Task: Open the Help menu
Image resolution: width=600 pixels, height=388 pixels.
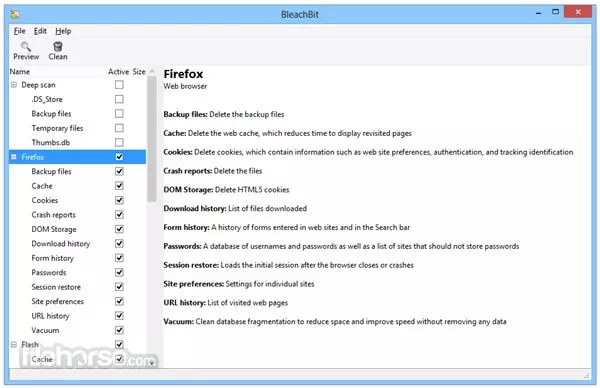Action: point(63,31)
